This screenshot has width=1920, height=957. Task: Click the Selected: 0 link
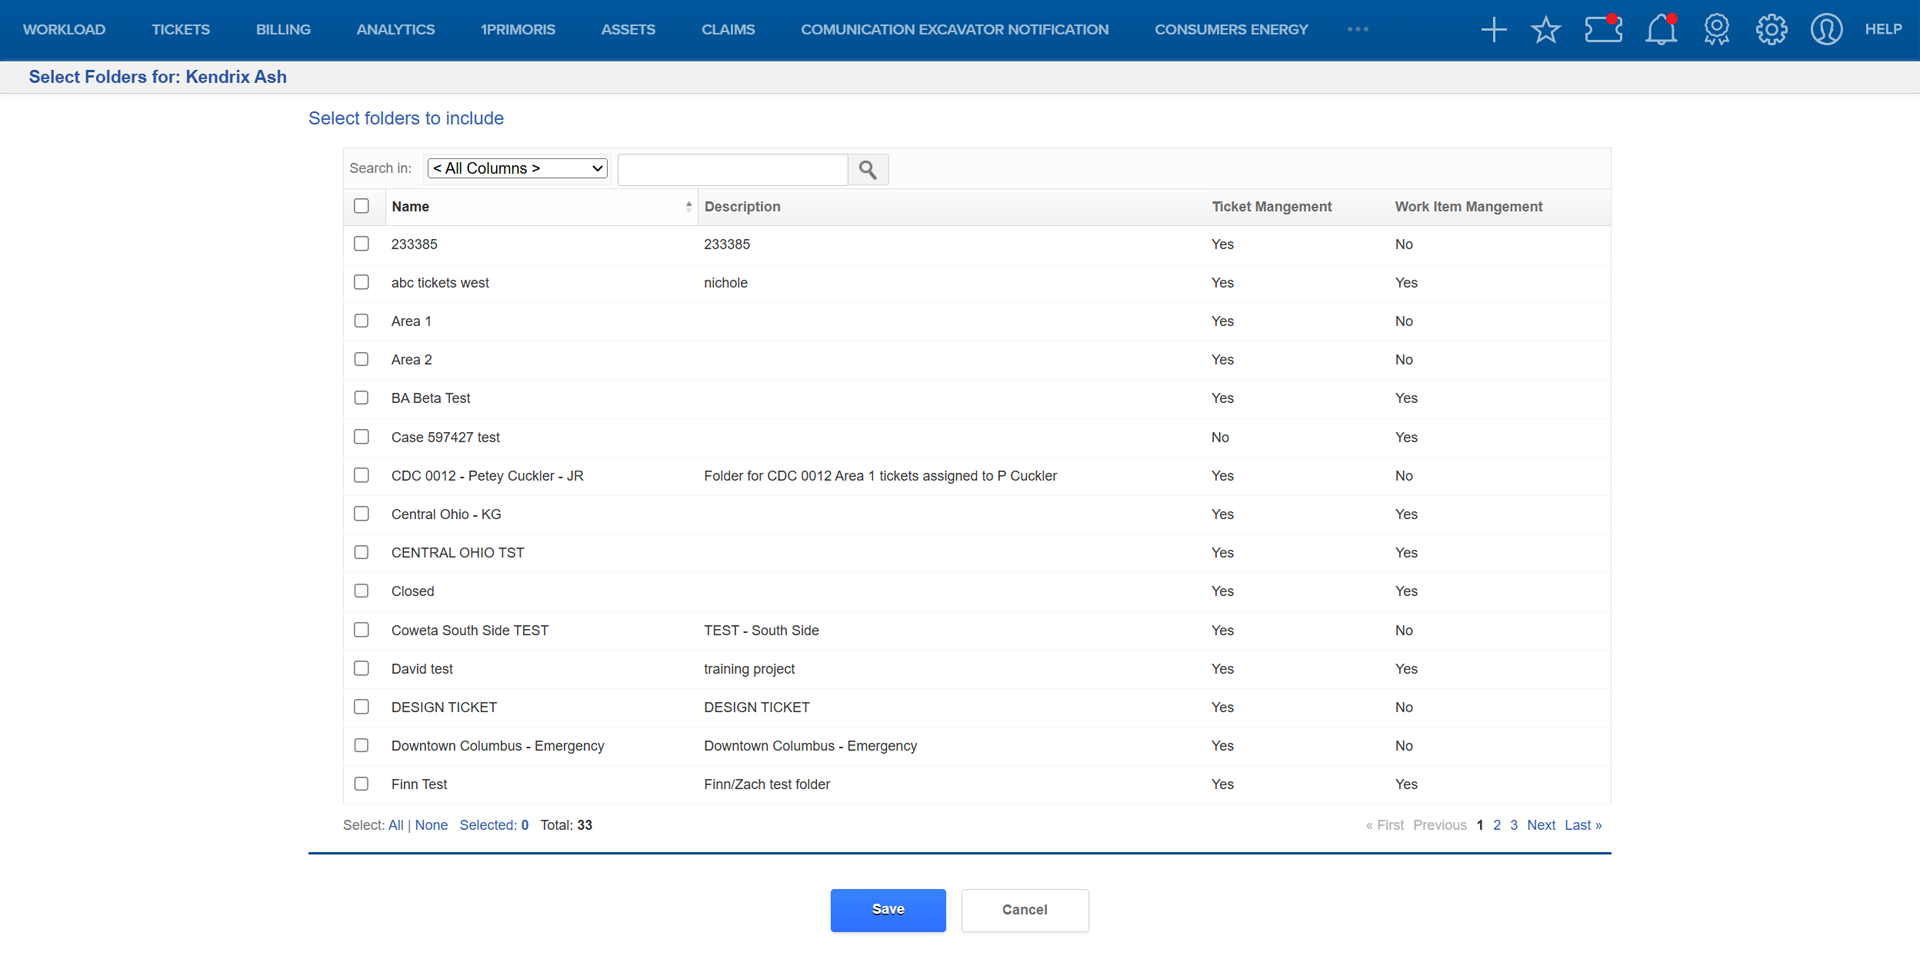point(494,826)
